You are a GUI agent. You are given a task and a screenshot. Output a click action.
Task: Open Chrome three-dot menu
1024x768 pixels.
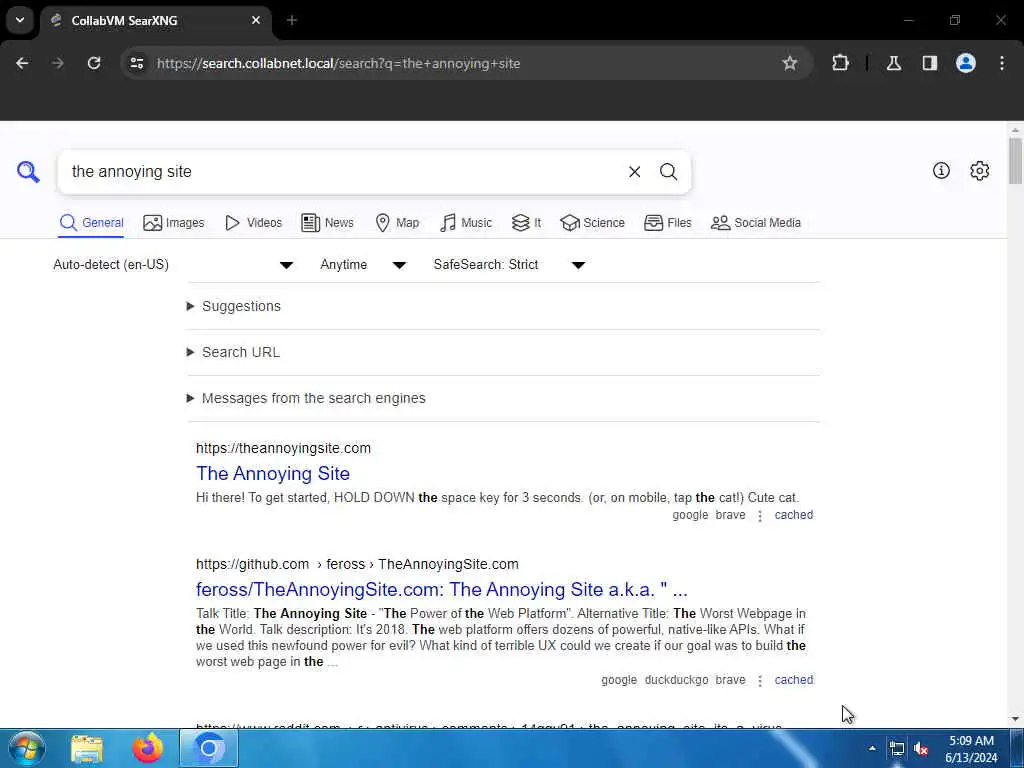click(1002, 63)
